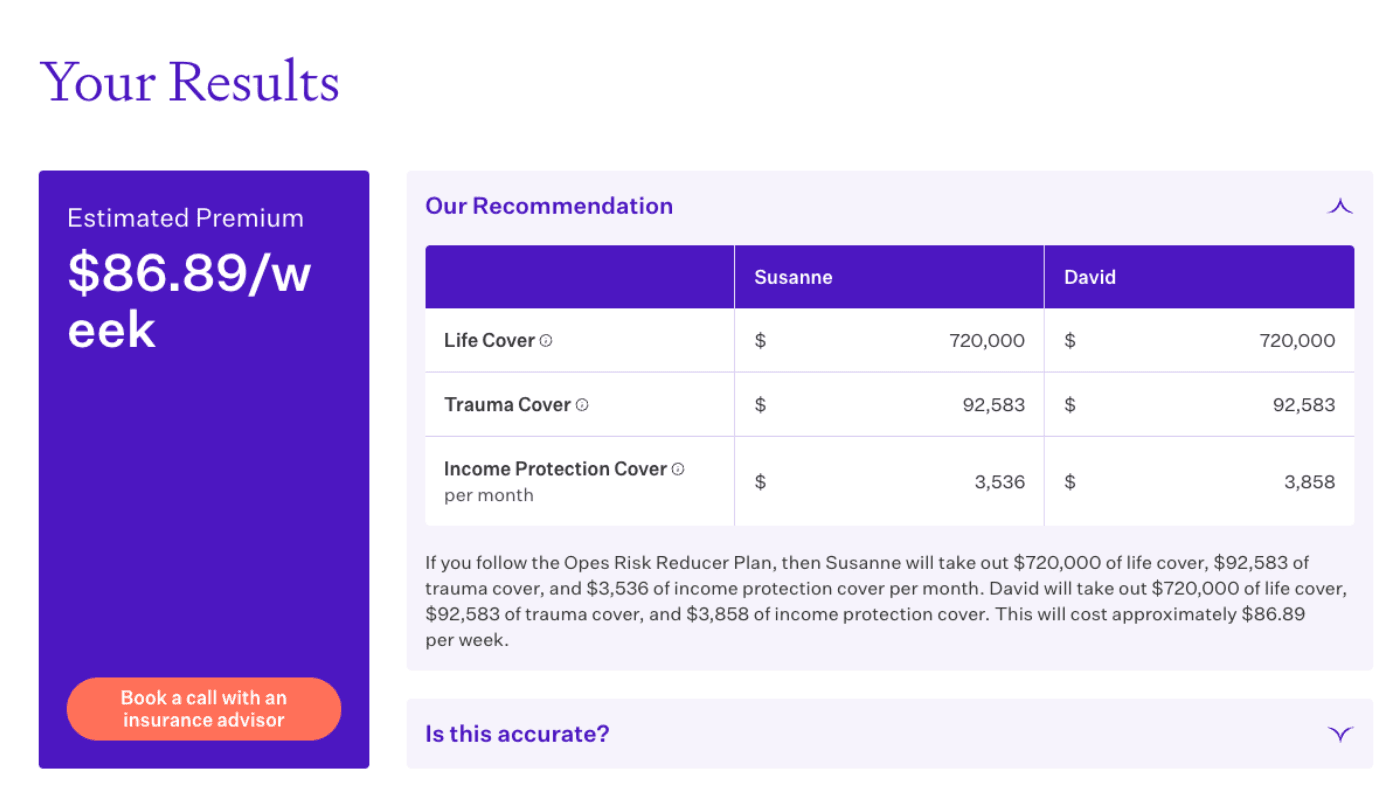Screen dimensions: 1400x799
Task: Collapse the Our Recommendation section chevron
Action: pos(1339,207)
